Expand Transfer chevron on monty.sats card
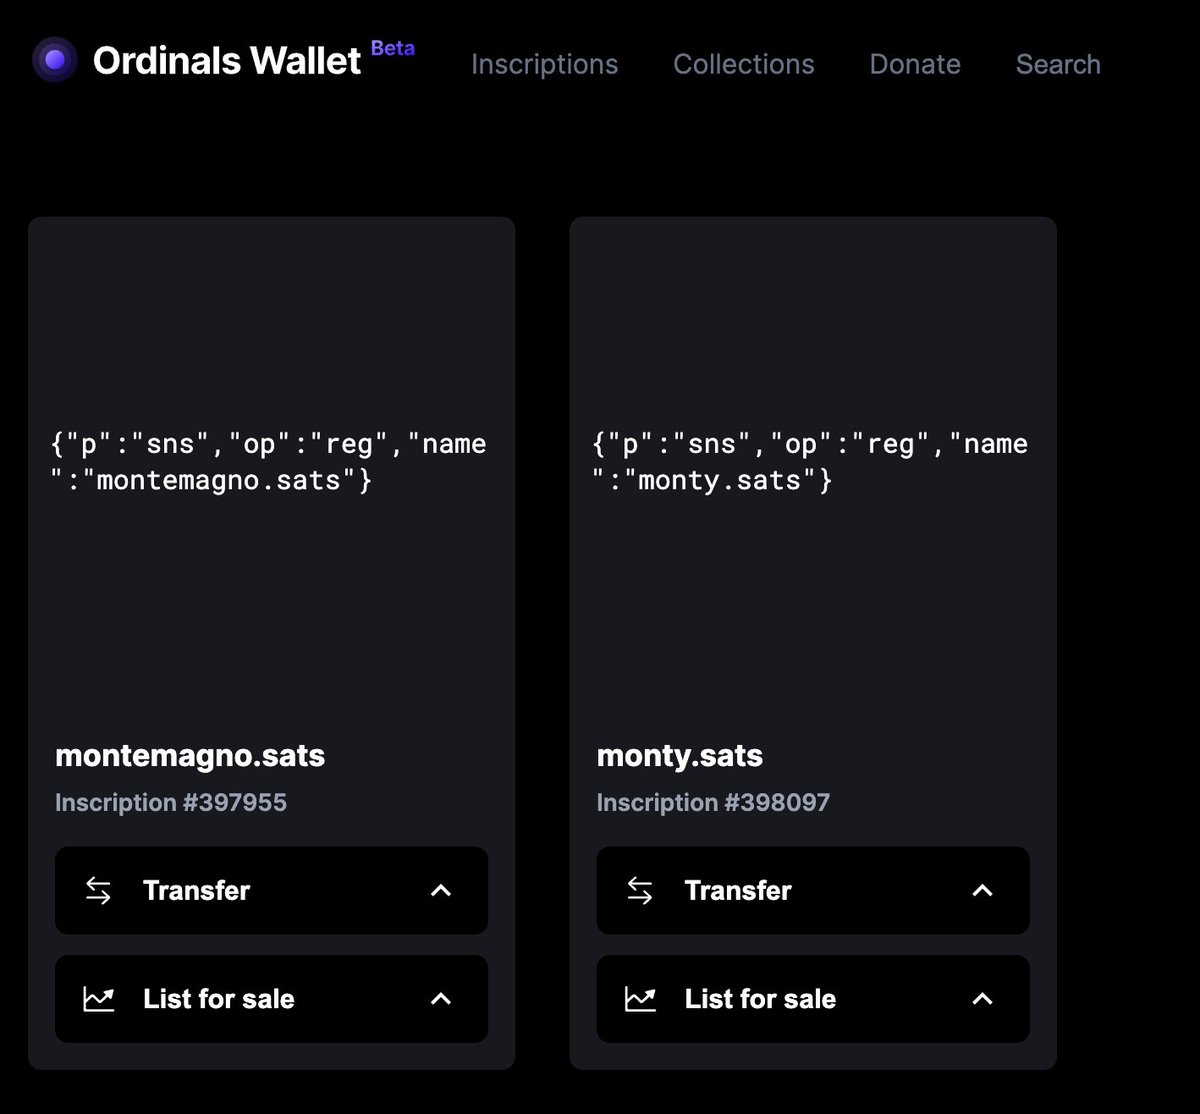 point(983,890)
